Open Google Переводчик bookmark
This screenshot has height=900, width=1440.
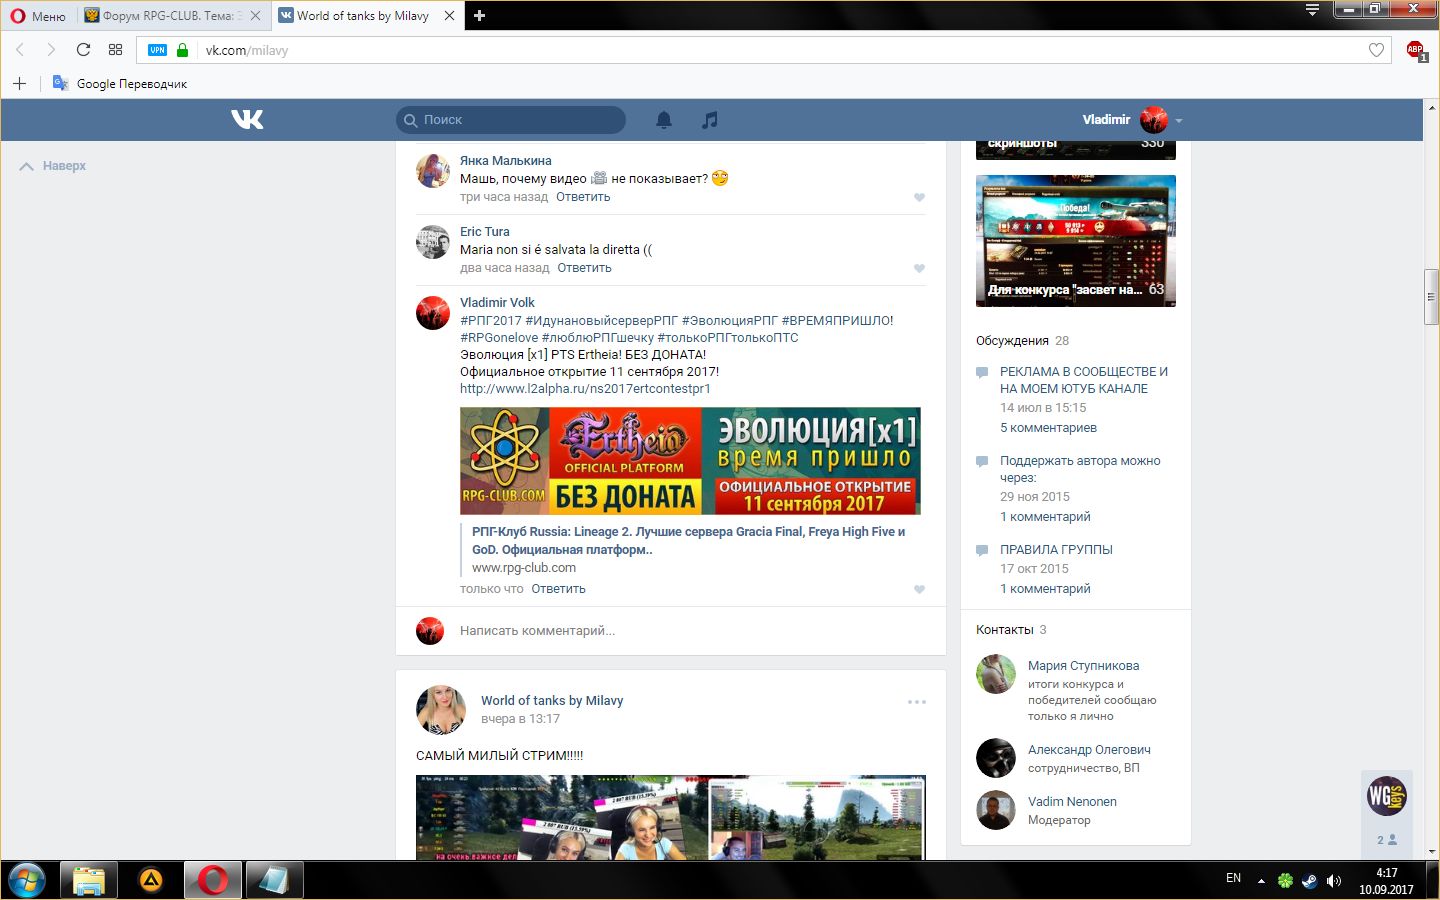[x=120, y=83]
